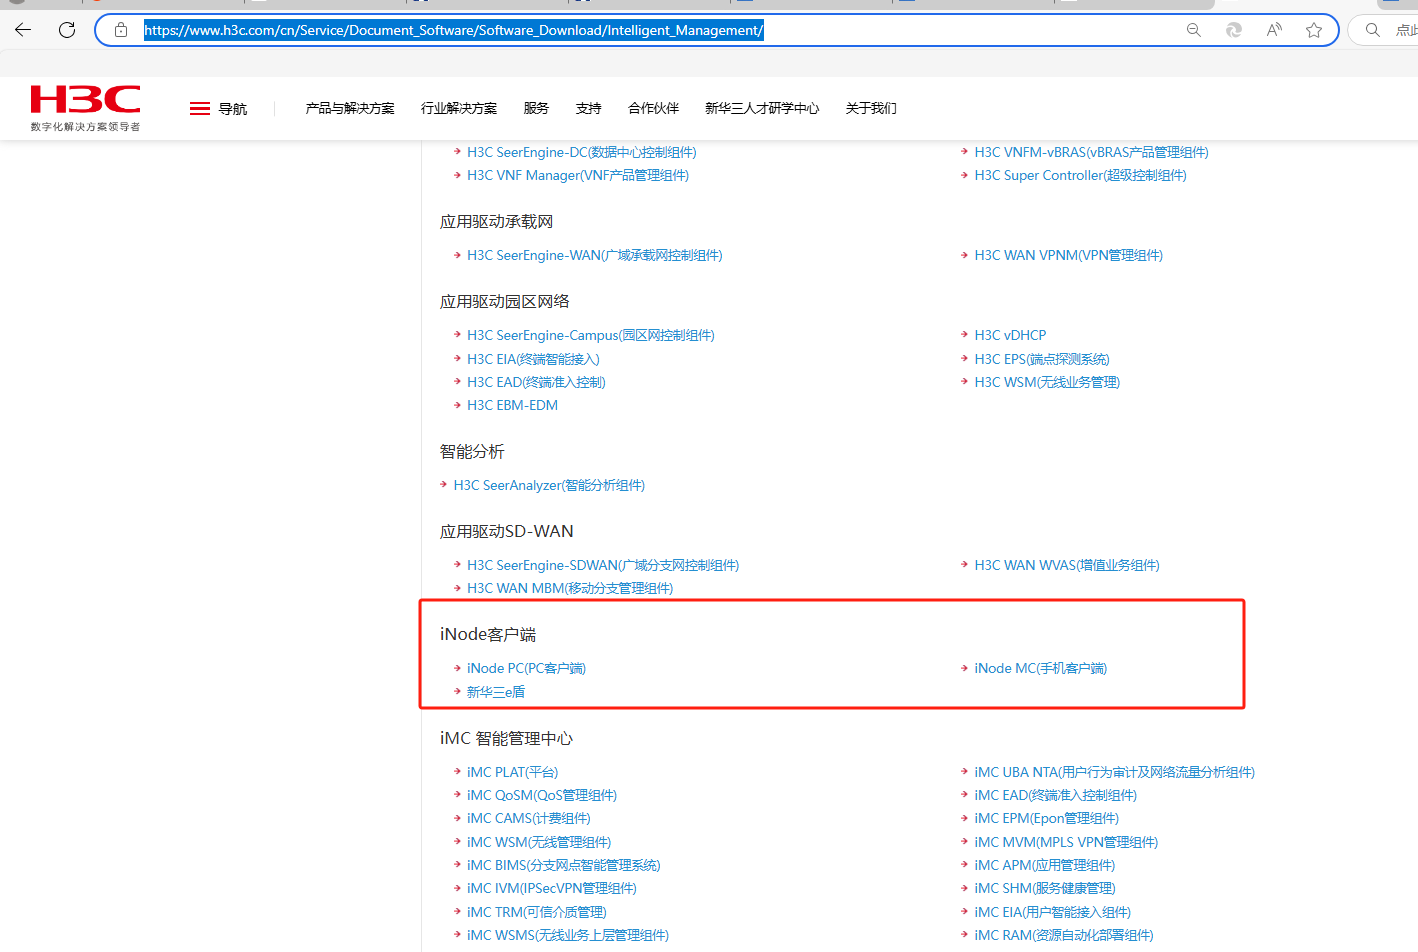Open iMC QoSM(QoS管理组件) link

[542, 795]
